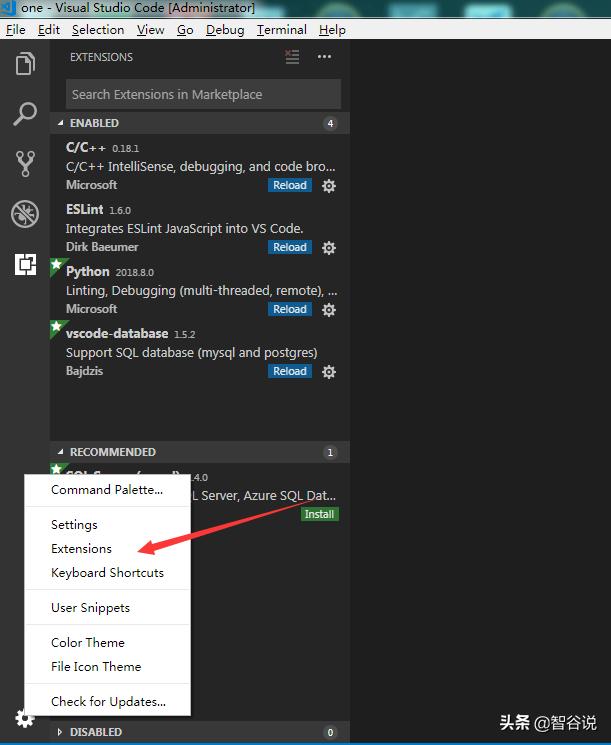Reload the C/C++ extension

[290, 185]
